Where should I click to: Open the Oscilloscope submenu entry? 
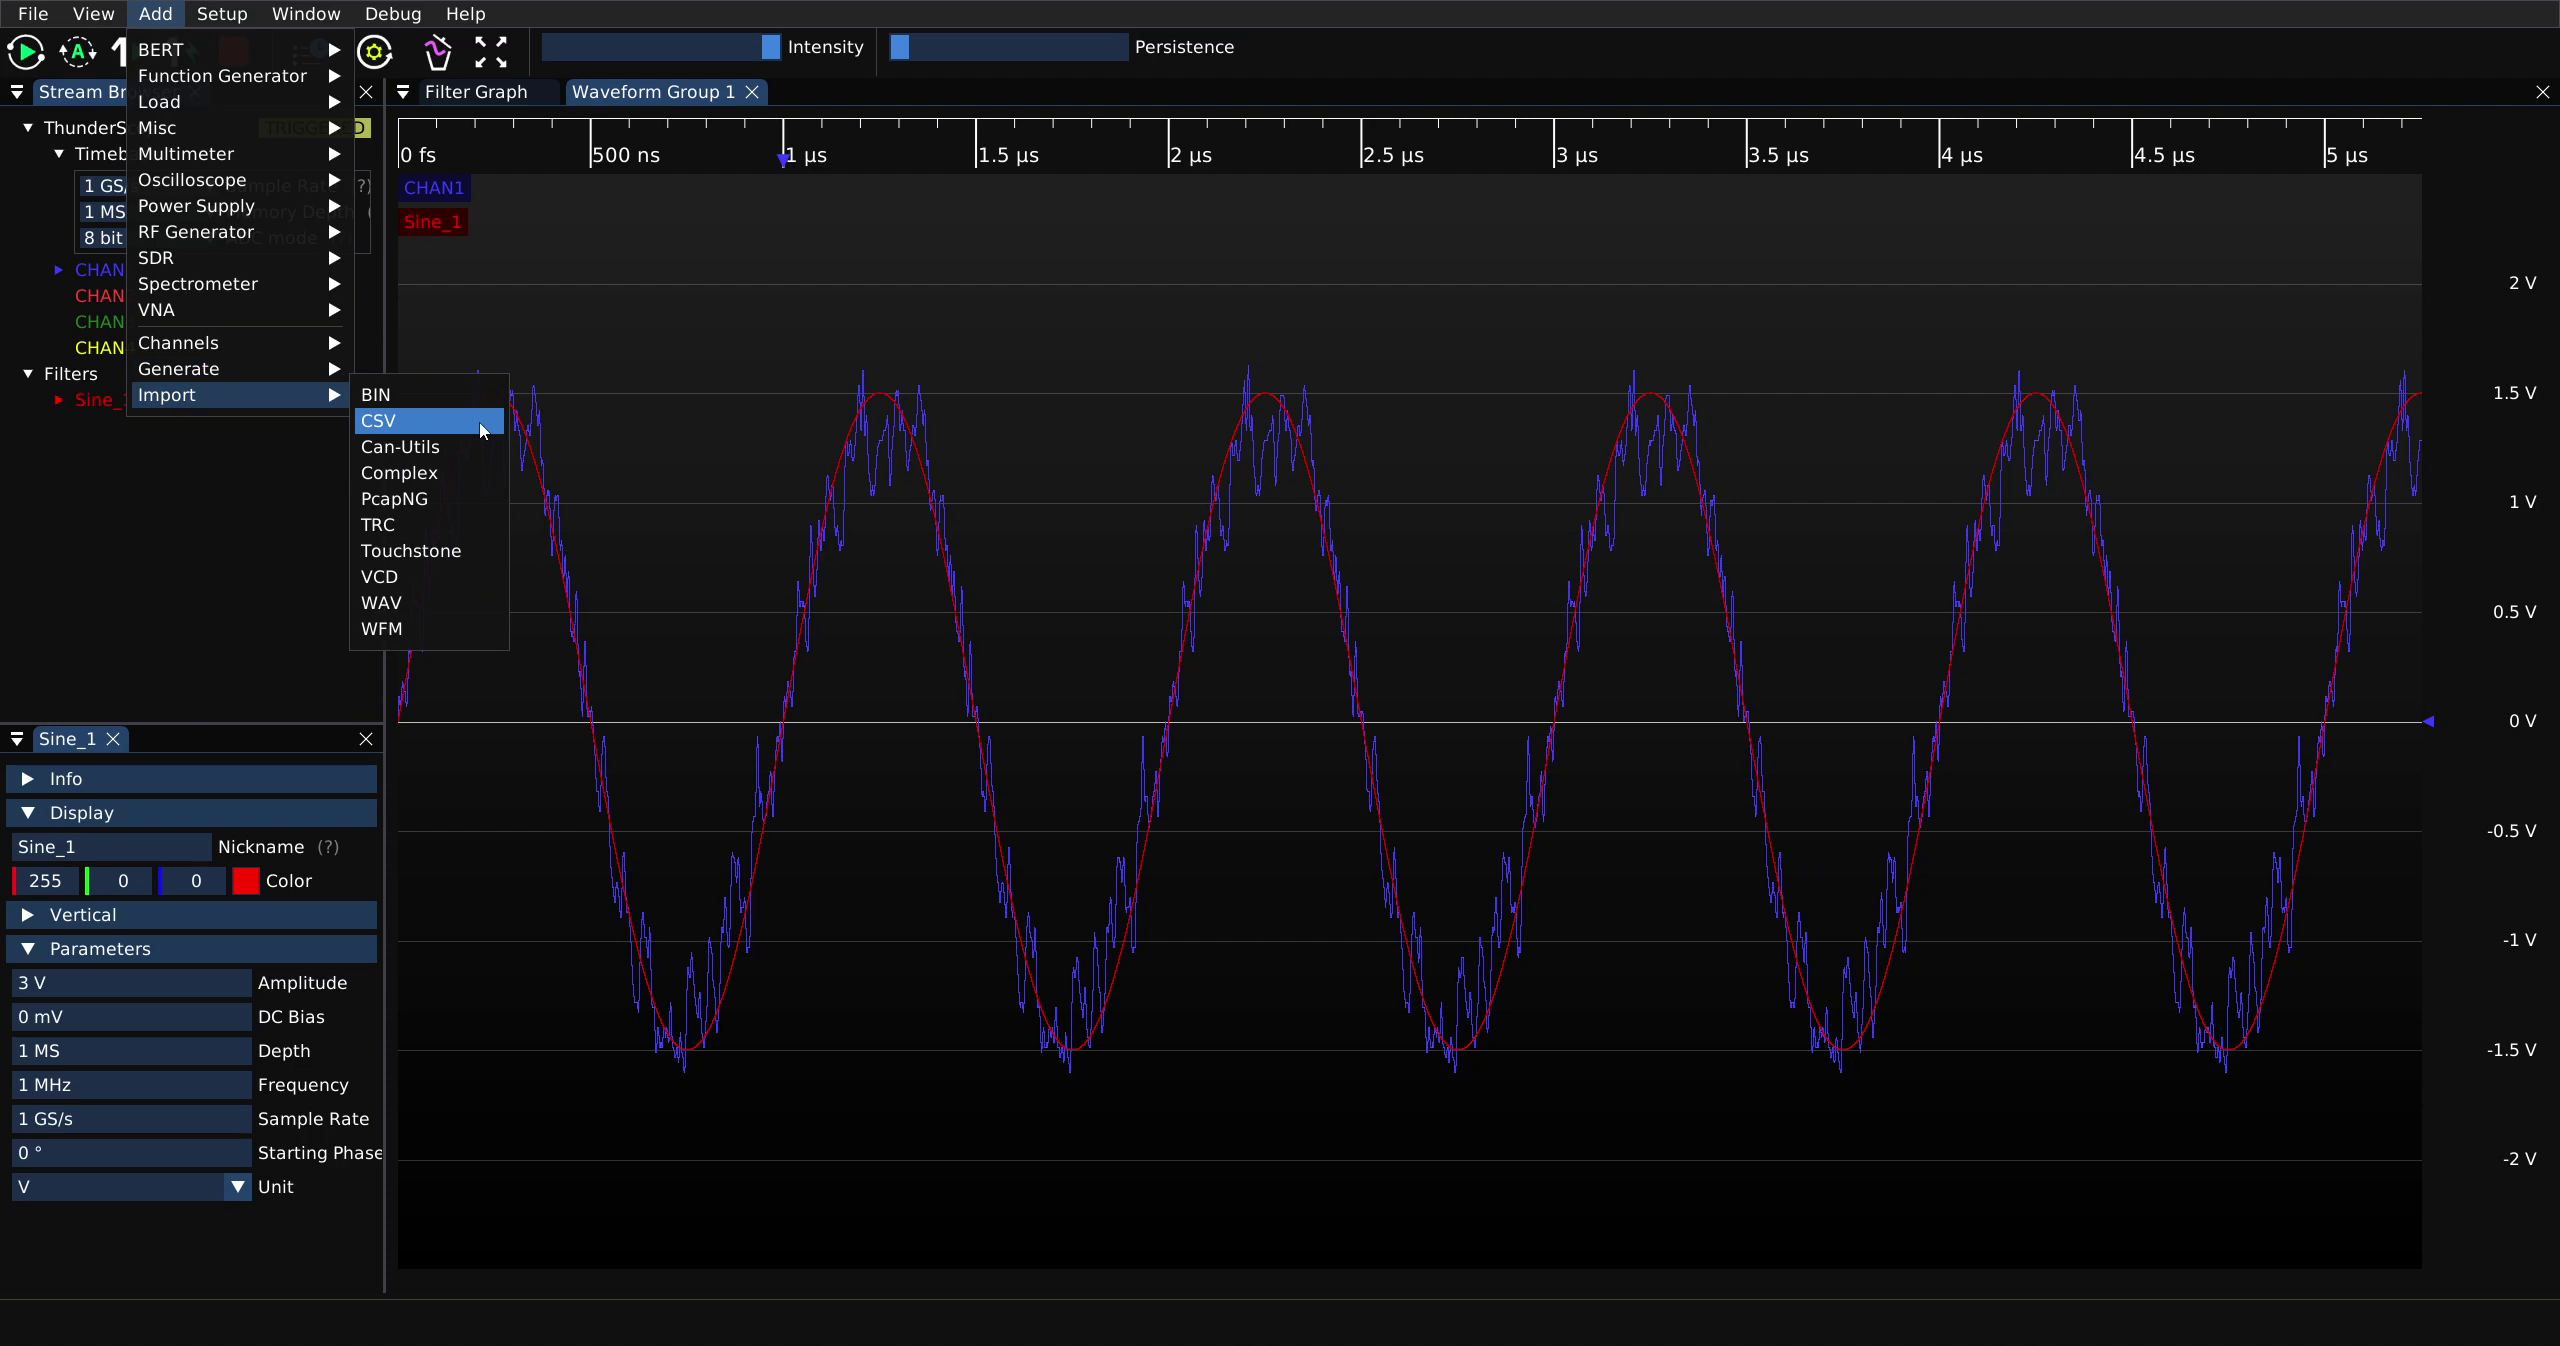[239, 180]
